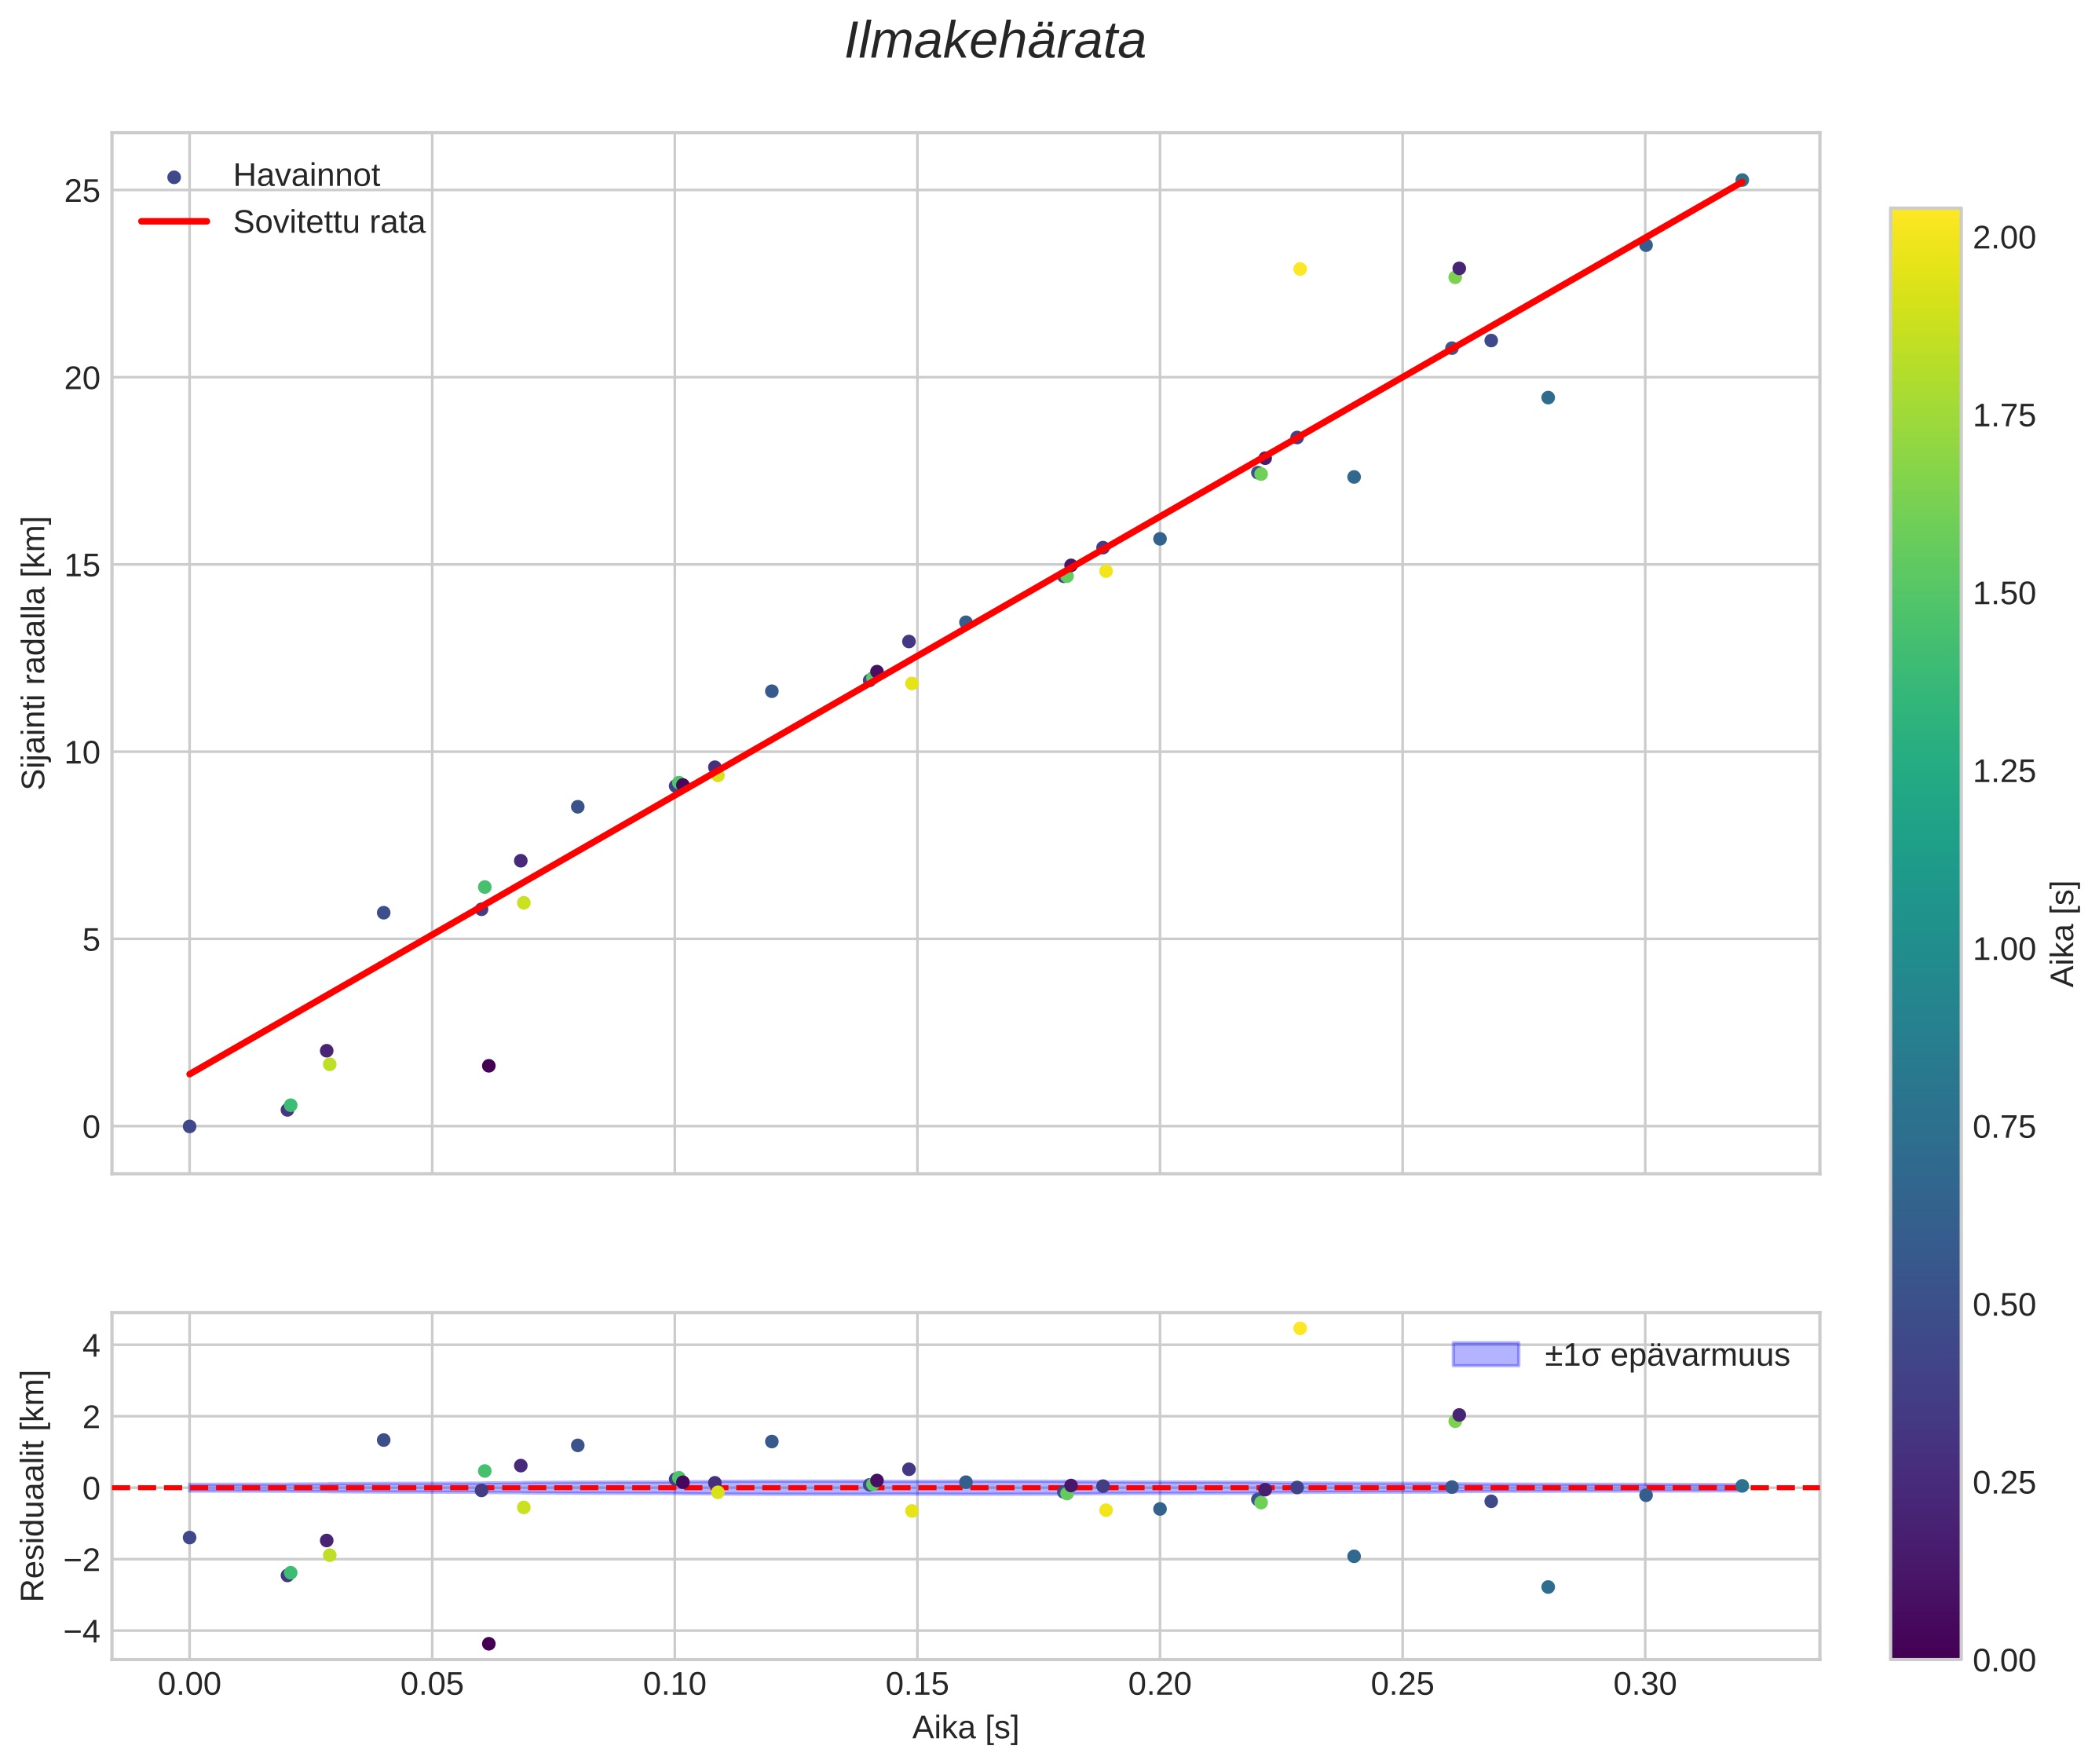Click the colorbar tick value 0.25
This screenshot has height=1764, width=2099.
[x=2003, y=1483]
